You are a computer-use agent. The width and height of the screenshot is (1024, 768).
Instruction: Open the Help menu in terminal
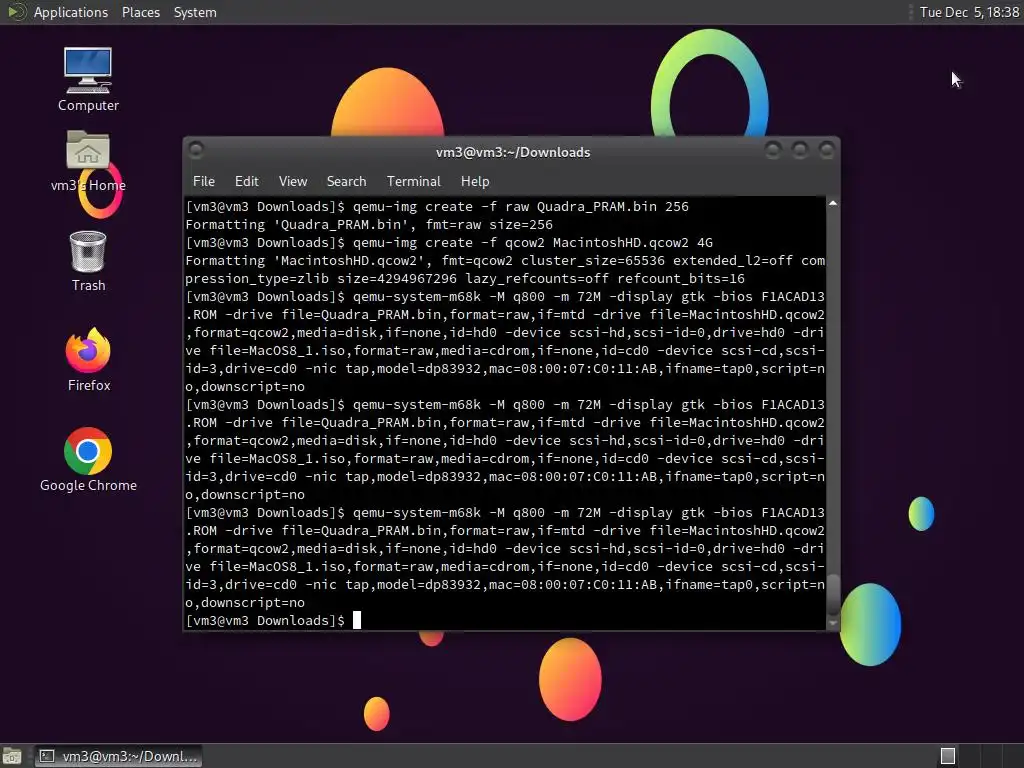(475, 181)
